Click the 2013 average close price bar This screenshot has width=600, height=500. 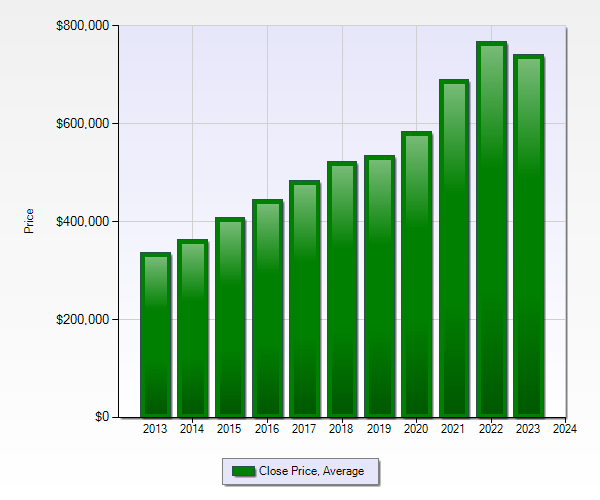coord(155,335)
